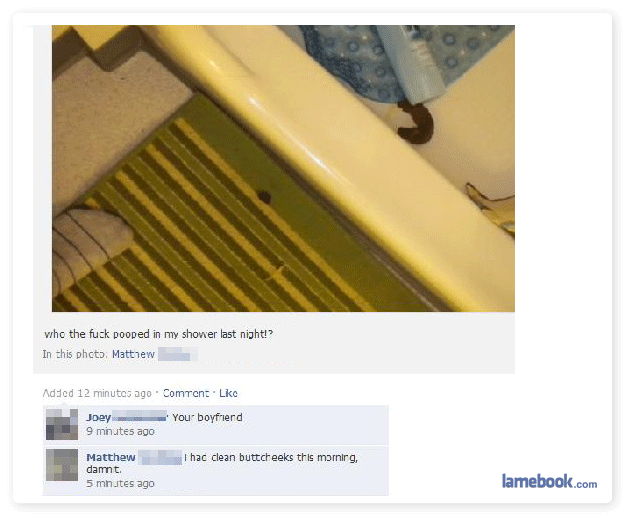
Task: Click the blurred surname after Joey
Action: pos(139,417)
